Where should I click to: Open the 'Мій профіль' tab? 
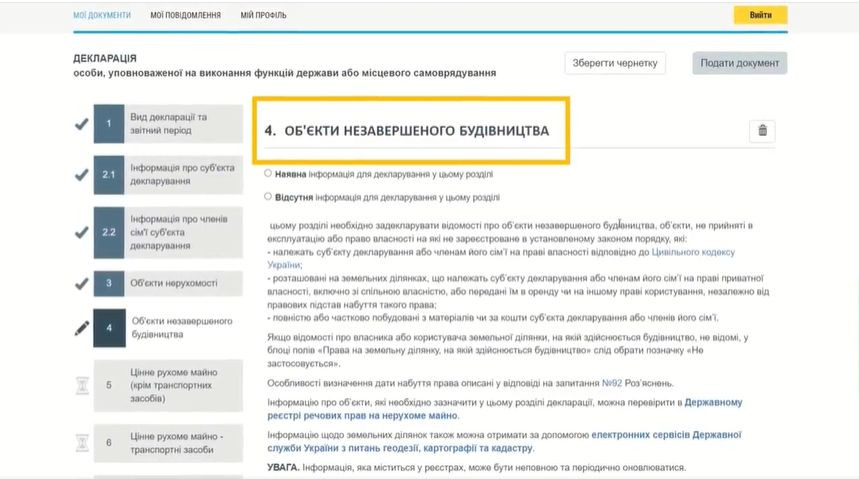(264, 15)
